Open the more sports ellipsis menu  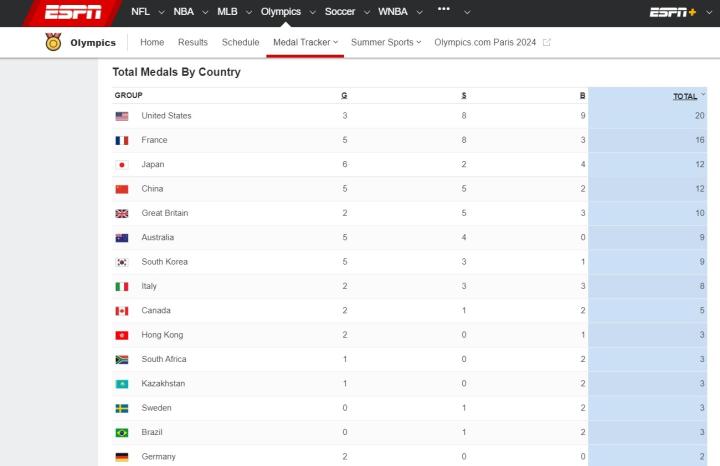pos(444,11)
